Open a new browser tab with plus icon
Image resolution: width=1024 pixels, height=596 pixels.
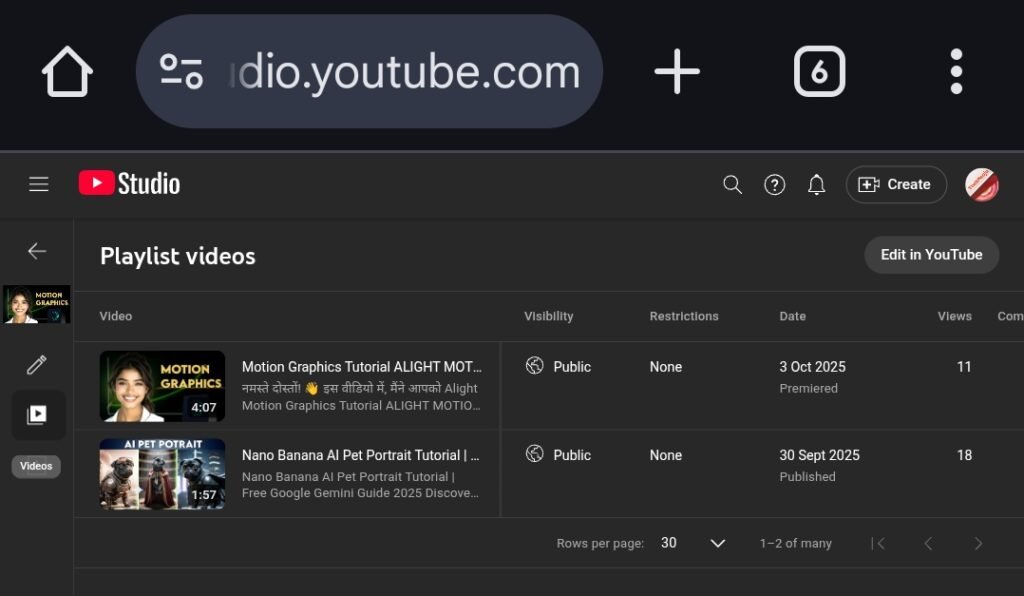(678, 70)
